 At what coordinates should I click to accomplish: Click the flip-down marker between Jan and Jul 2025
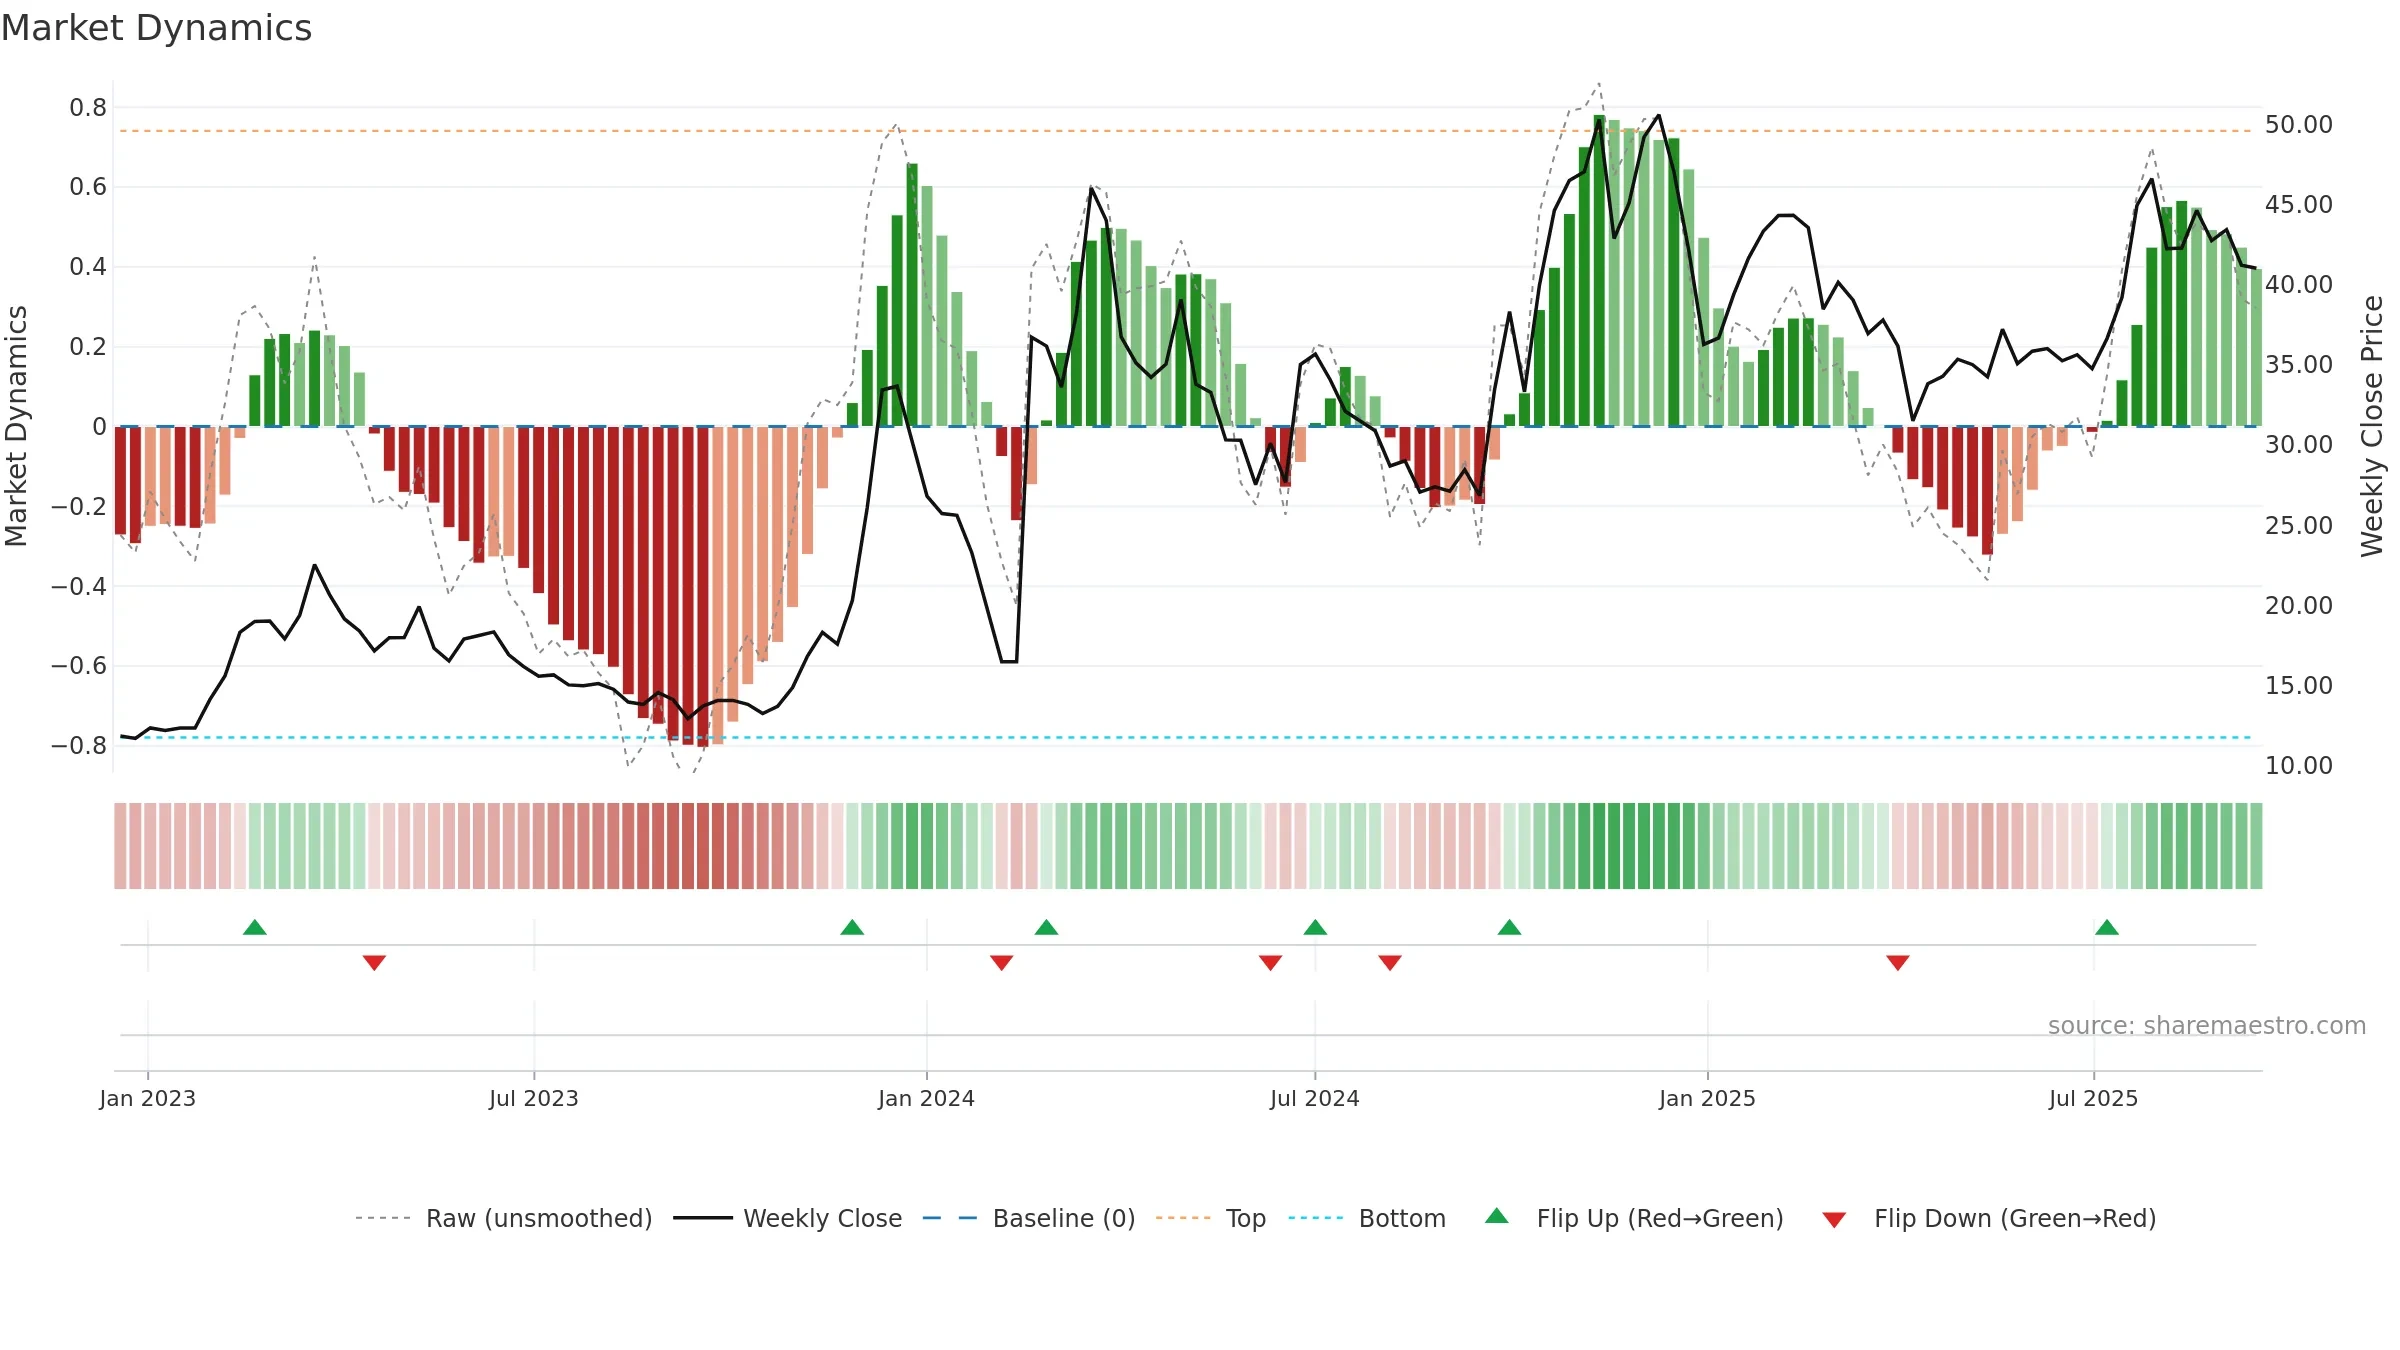pos(1898,962)
